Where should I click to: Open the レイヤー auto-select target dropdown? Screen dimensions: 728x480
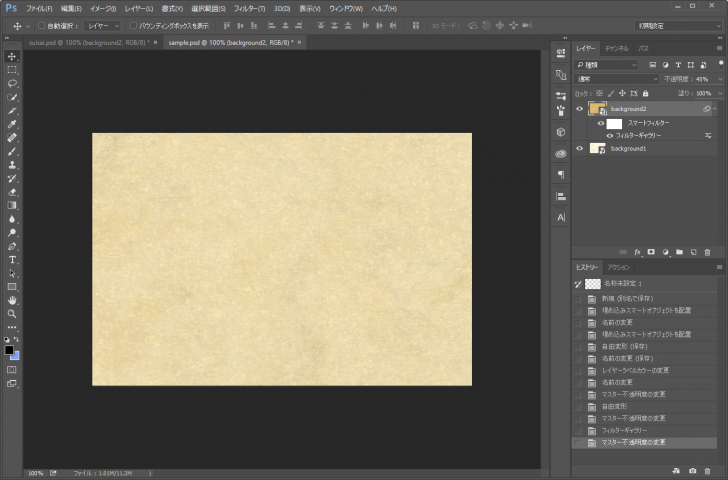click(x=103, y=26)
